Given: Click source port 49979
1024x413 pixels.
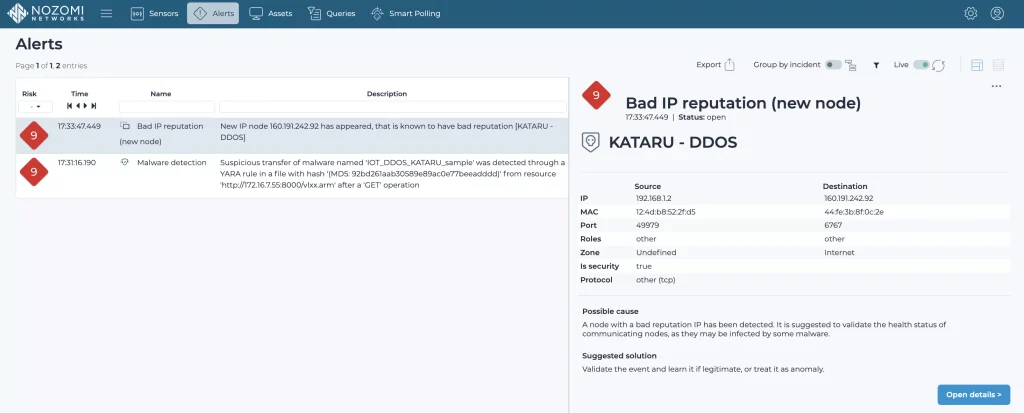Looking at the screenshot, I should click(x=647, y=225).
